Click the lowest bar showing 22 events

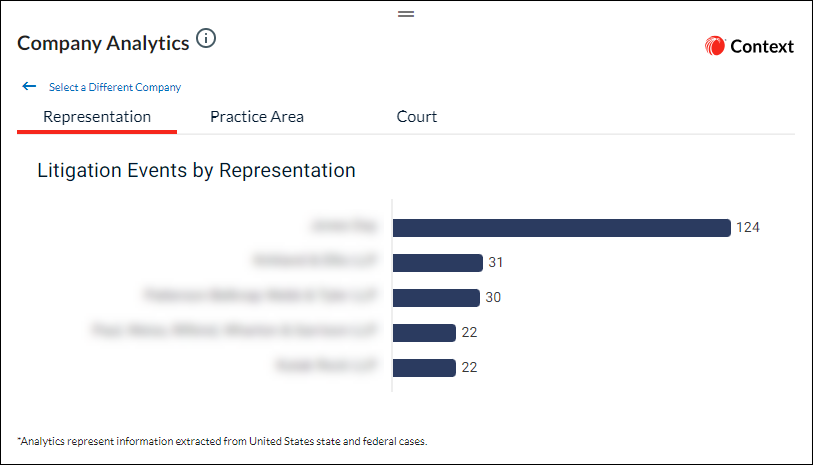tap(424, 368)
